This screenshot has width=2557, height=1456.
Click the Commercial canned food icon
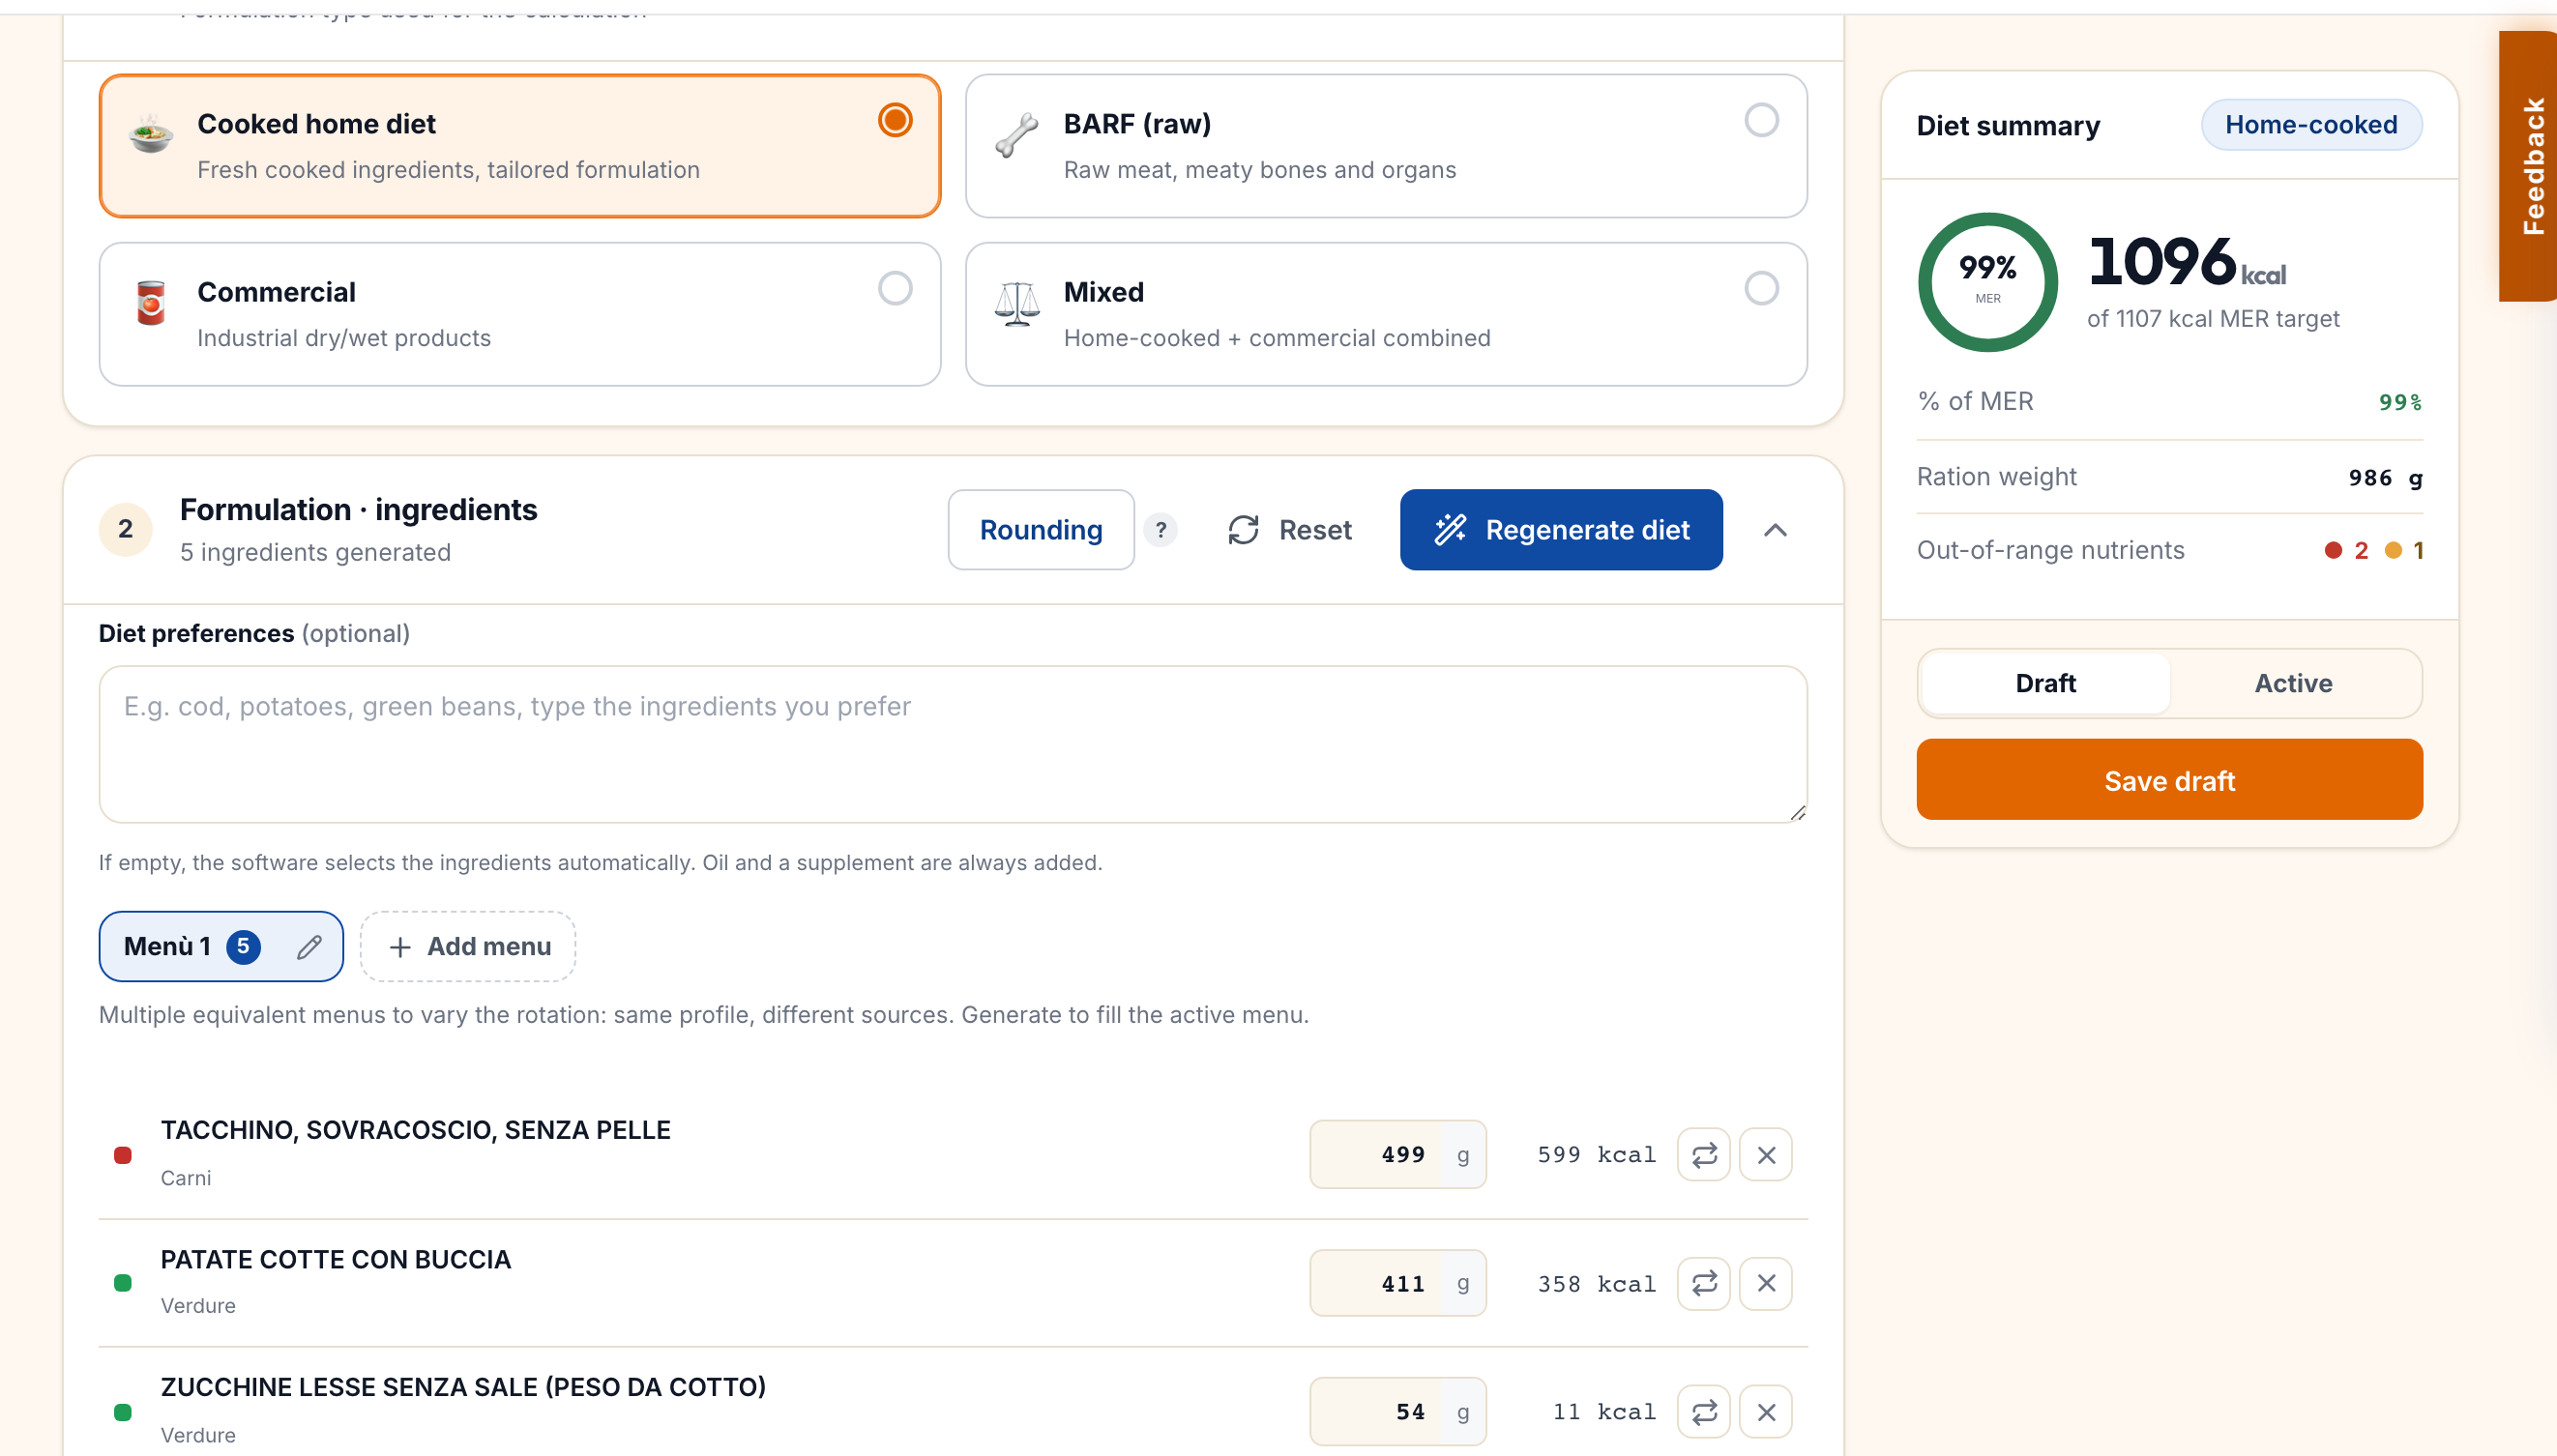point(151,302)
